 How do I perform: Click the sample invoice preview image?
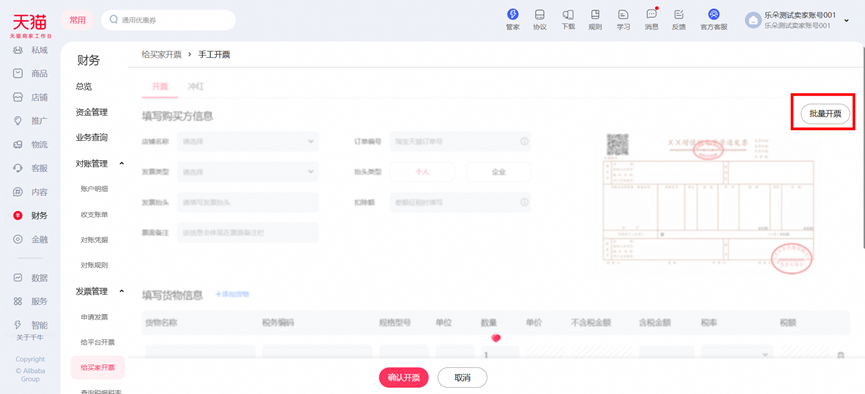tap(709, 203)
